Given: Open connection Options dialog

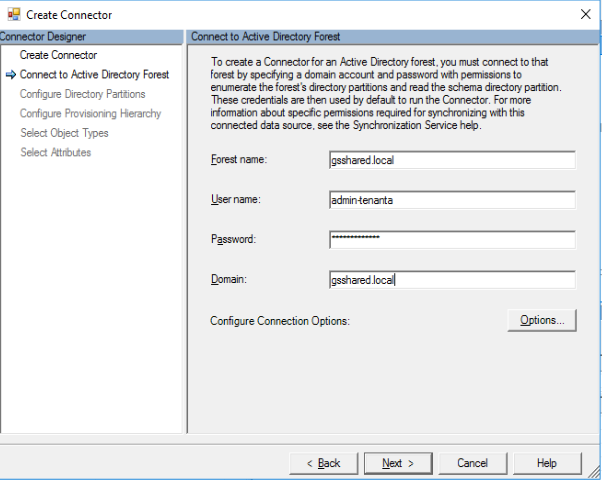Looking at the screenshot, I should [x=542, y=320].
